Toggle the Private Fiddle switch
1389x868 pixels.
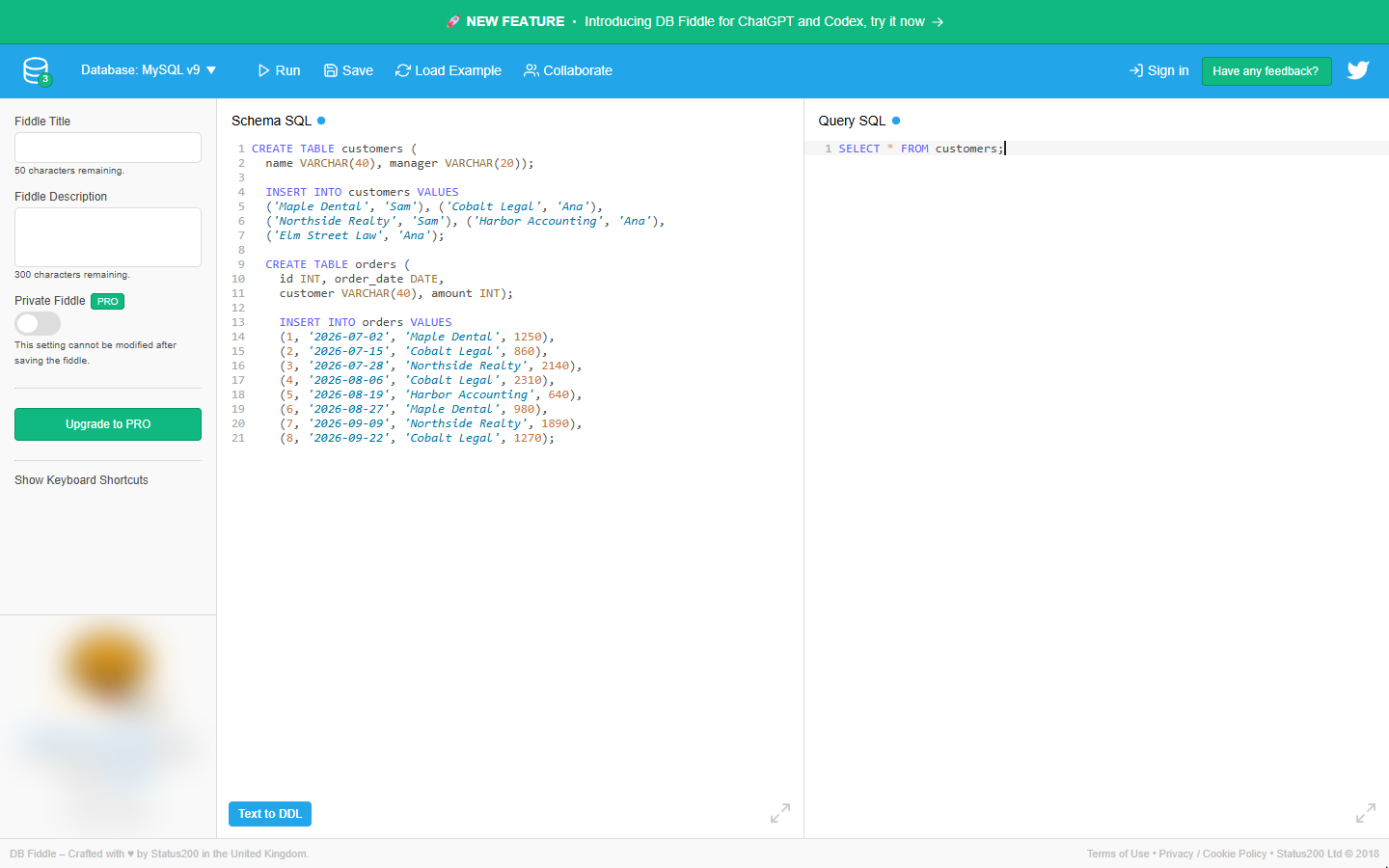click(38, 323)
